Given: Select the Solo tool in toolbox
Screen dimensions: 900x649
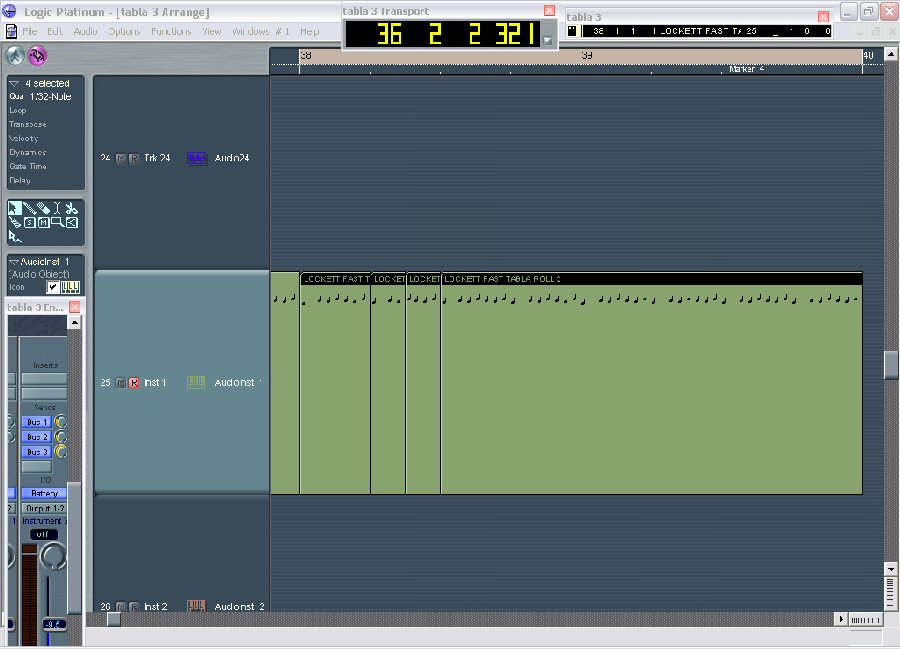Looking at the screenshot, I should point(30,222).
